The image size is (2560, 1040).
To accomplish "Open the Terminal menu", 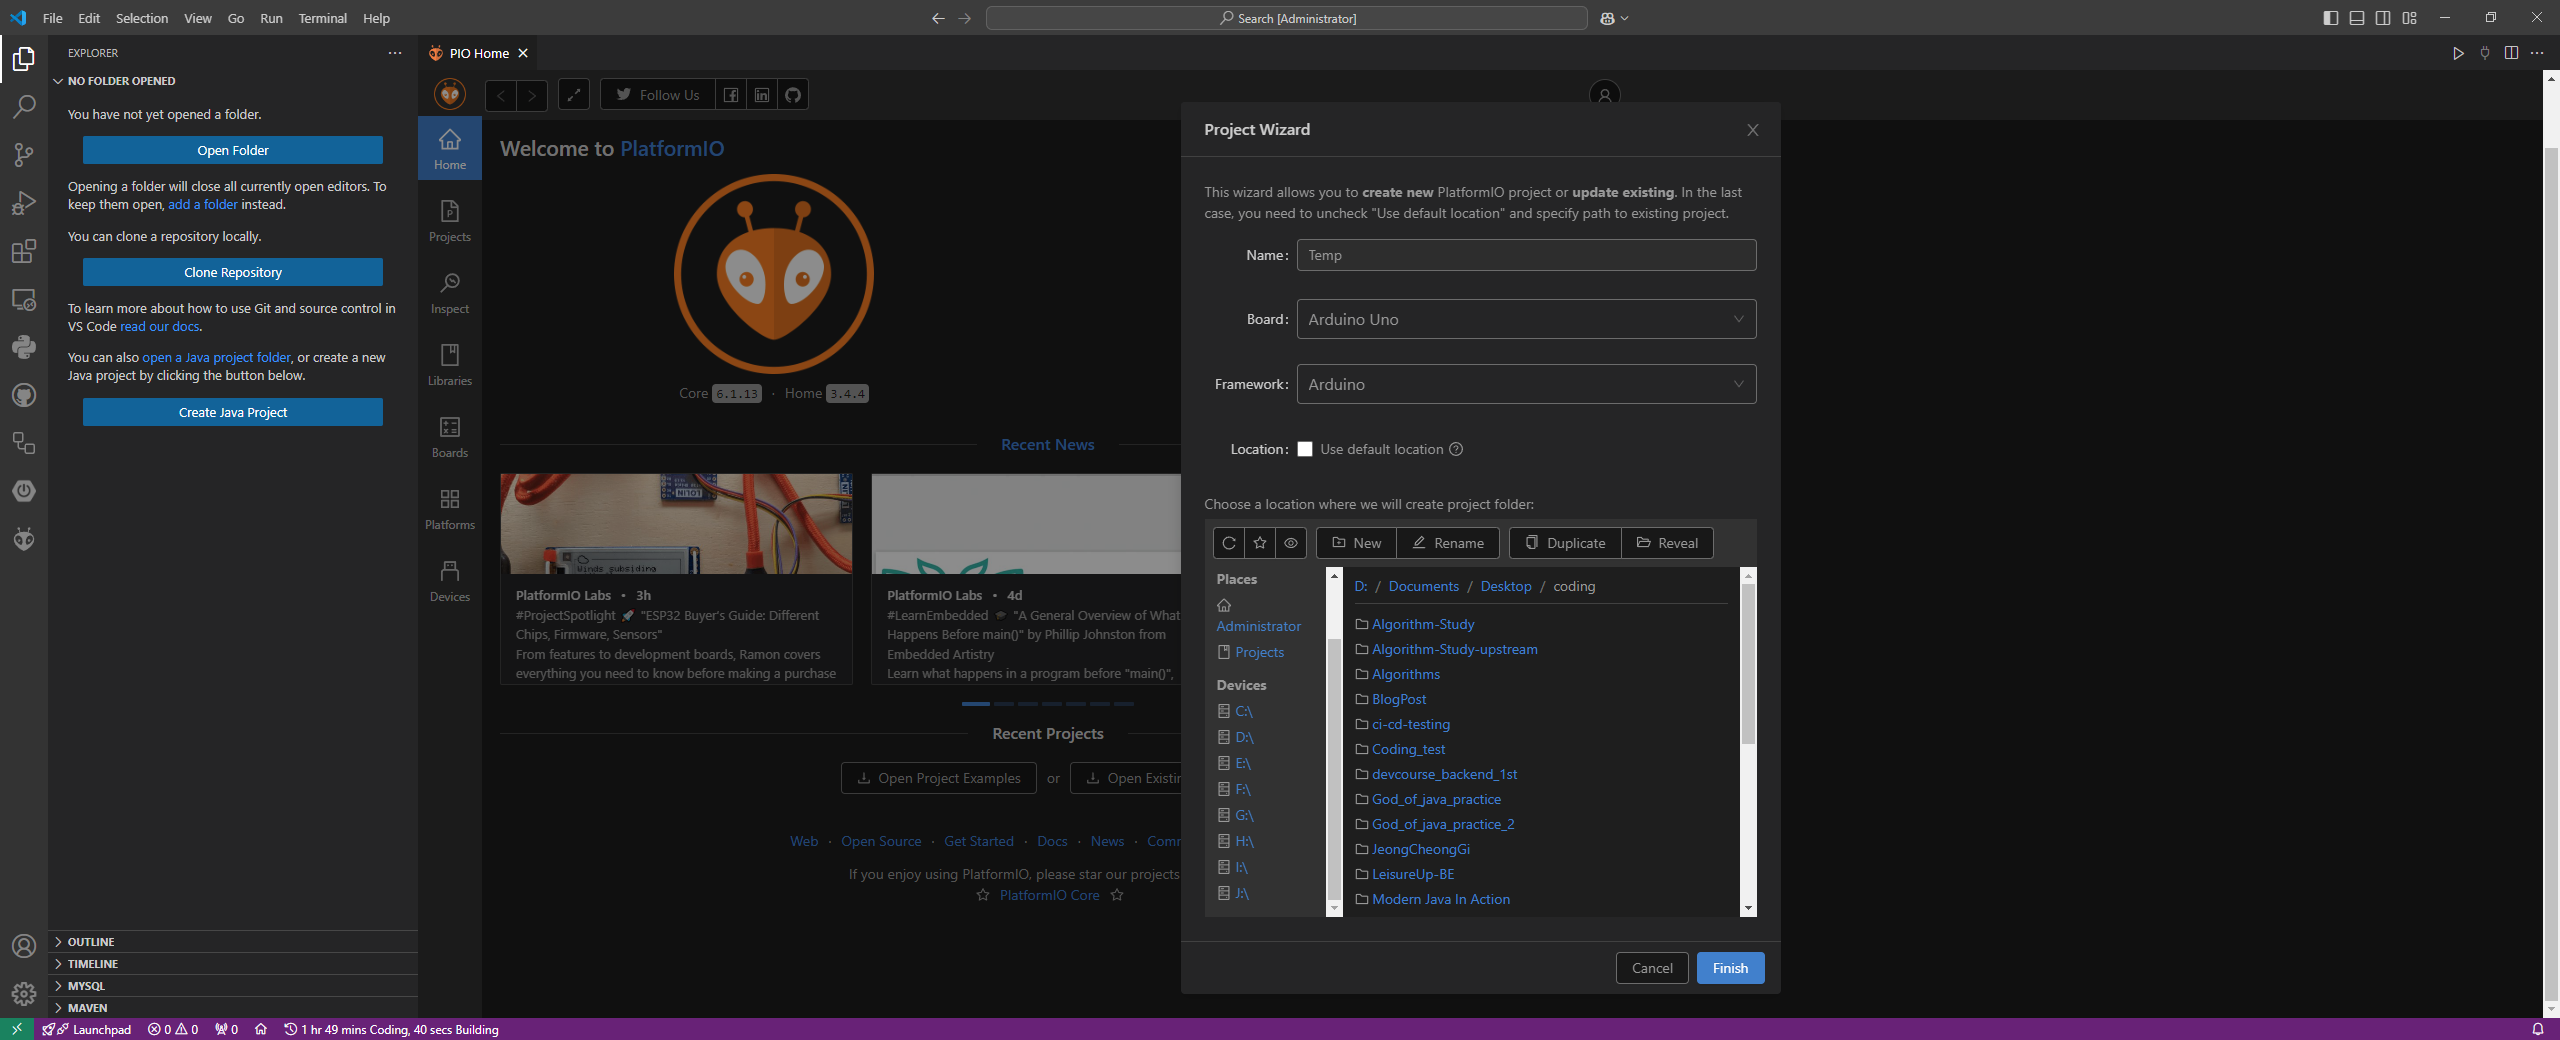I will pyautogui.click(x=322, y=18).
